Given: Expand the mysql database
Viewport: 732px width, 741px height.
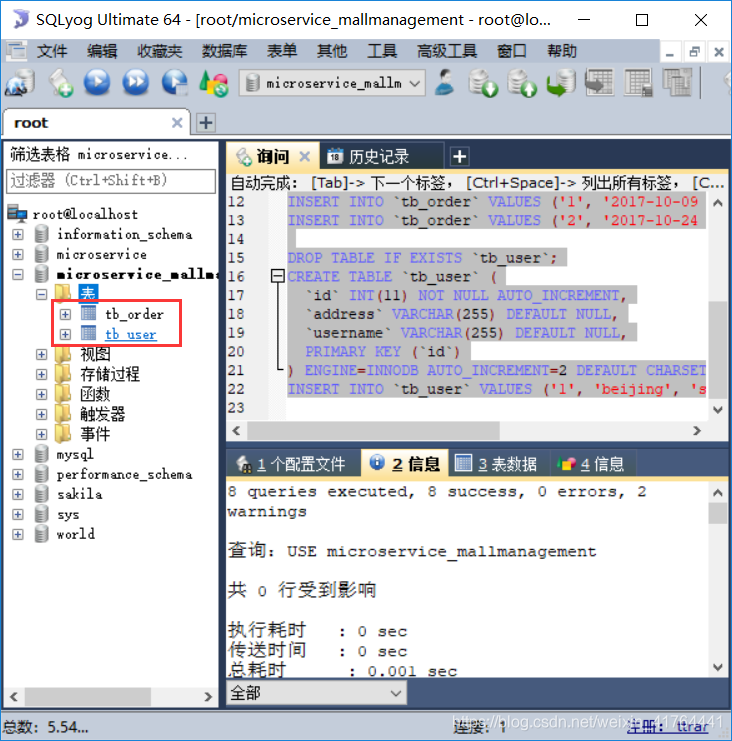Looking at the screenshot, I should pos(18,454).
